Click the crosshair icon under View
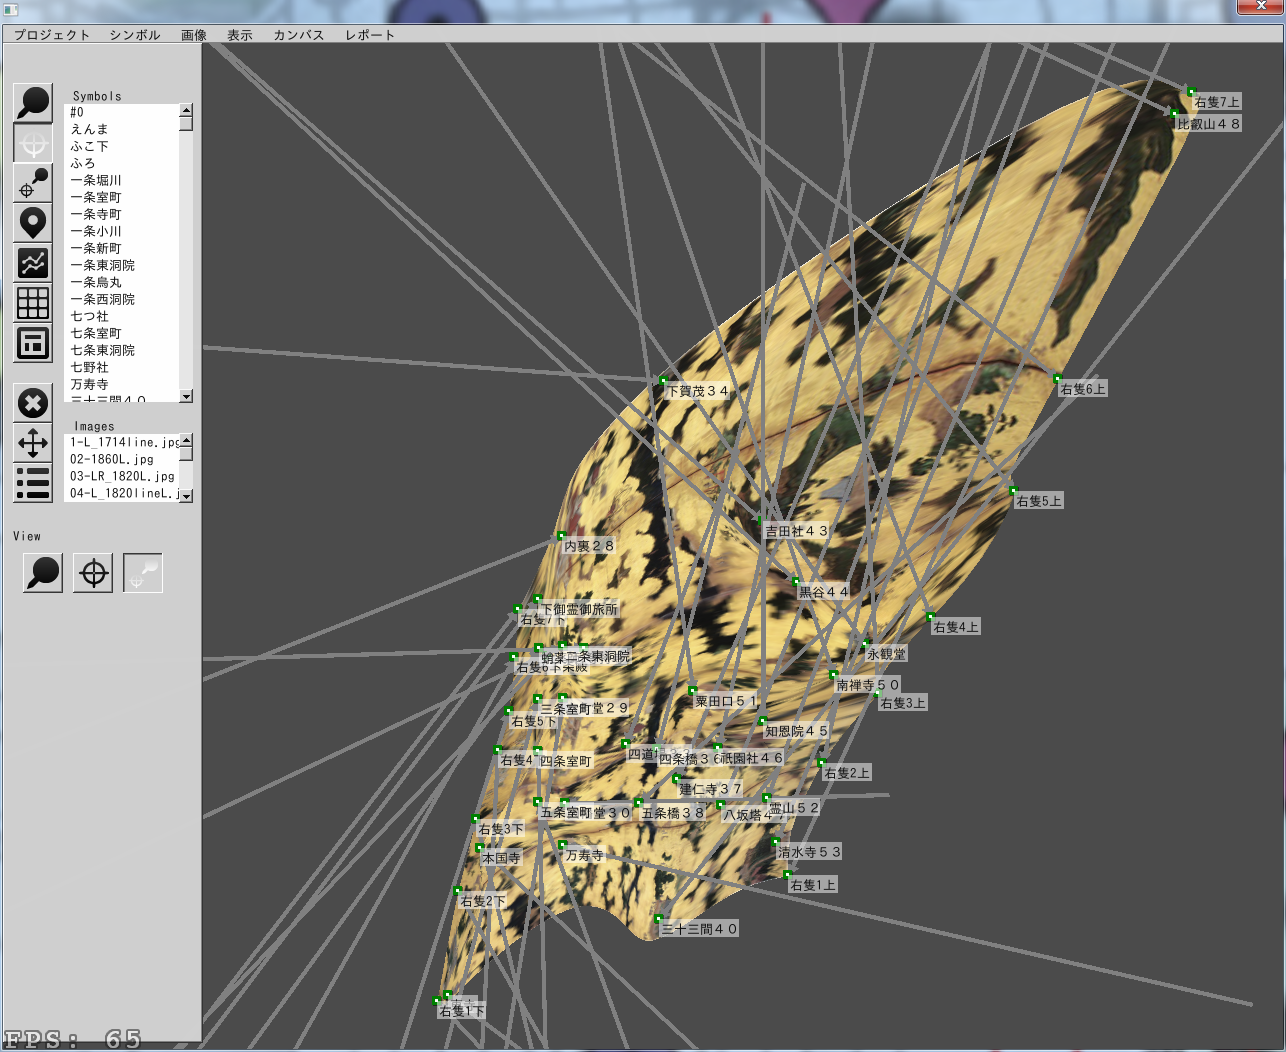 93,573
